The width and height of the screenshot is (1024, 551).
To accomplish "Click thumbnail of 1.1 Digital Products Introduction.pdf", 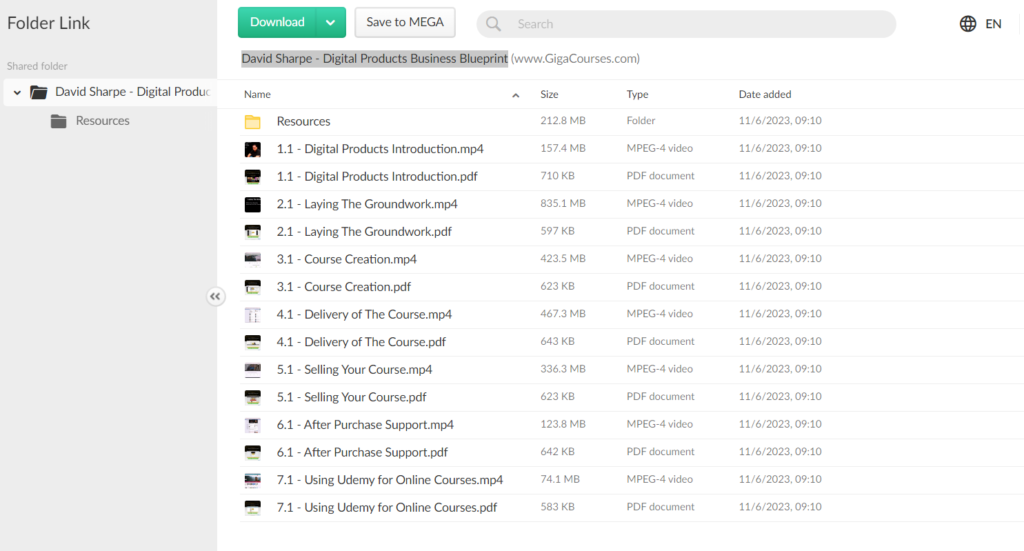I will coord(253,177).
